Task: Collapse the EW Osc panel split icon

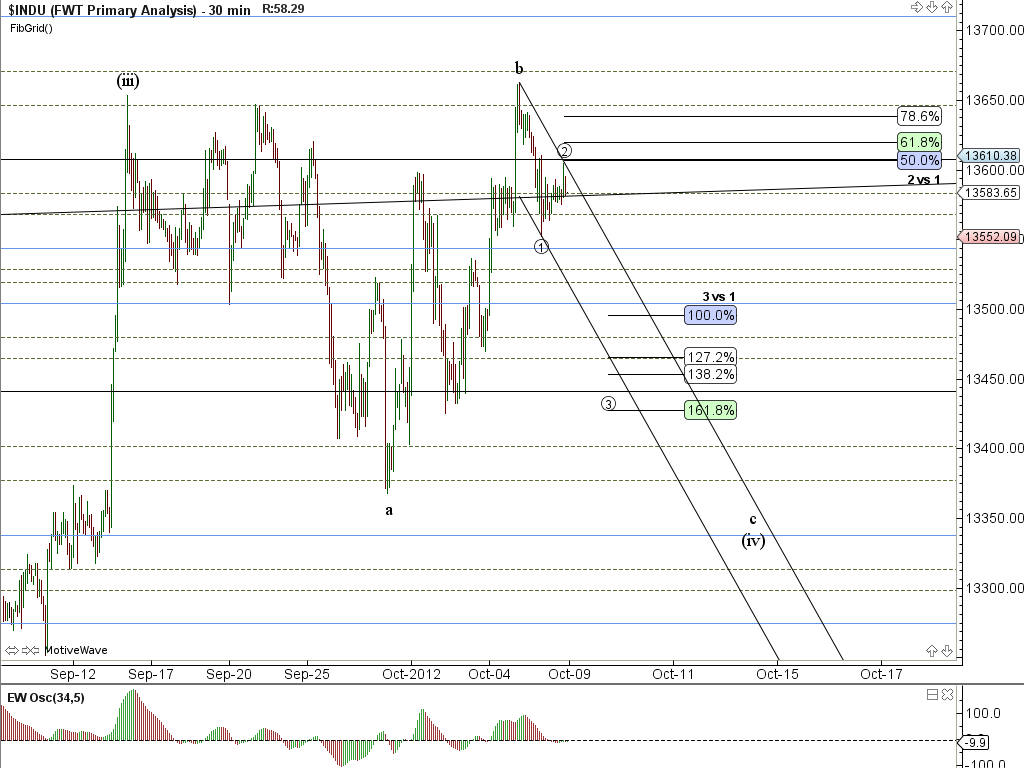Action: tap(932, 695)
